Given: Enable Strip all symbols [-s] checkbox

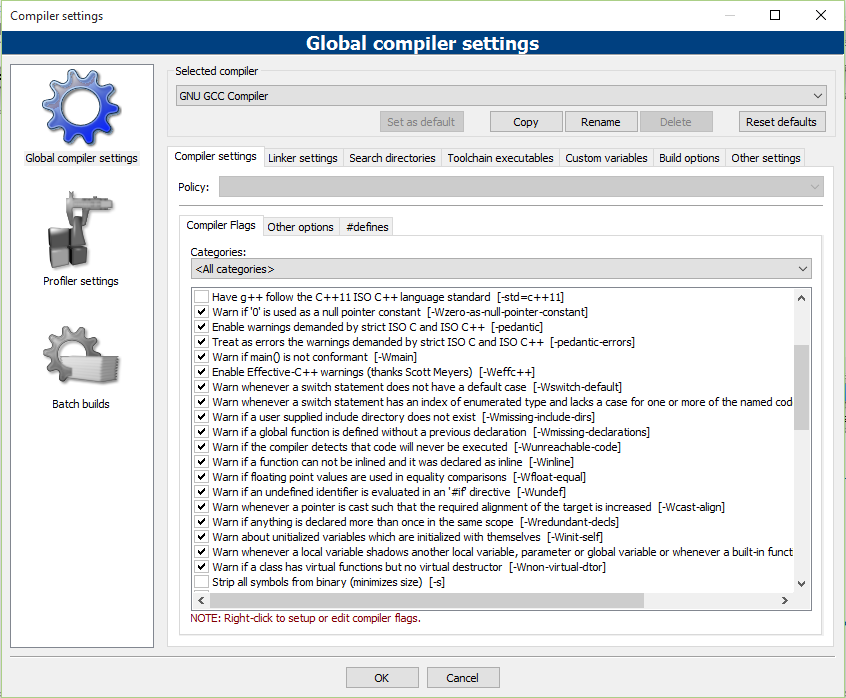Looking at the screenshot, I should pos(201,582).
